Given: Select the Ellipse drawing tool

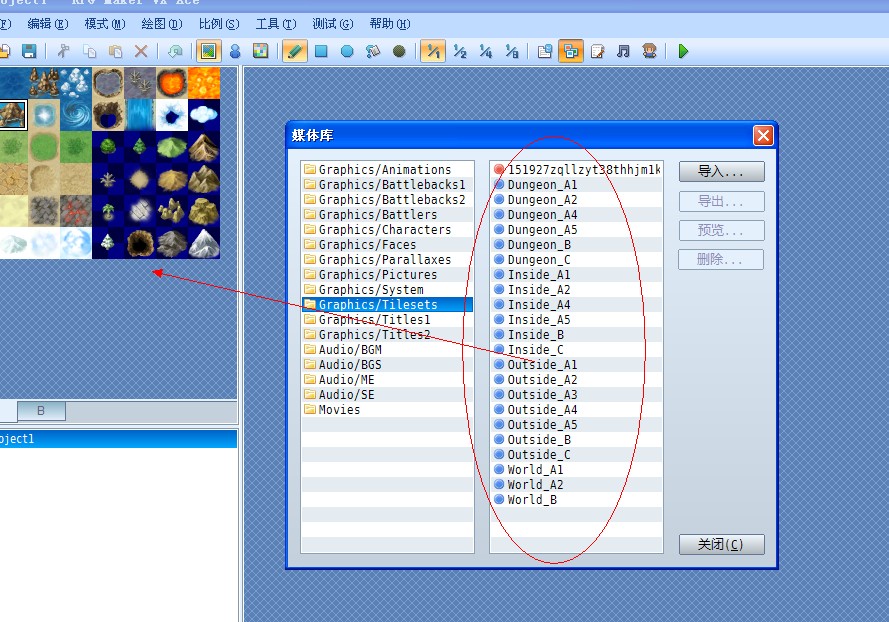Looking at the screenshot, I should pyautogui.click(x=347, y=52).
